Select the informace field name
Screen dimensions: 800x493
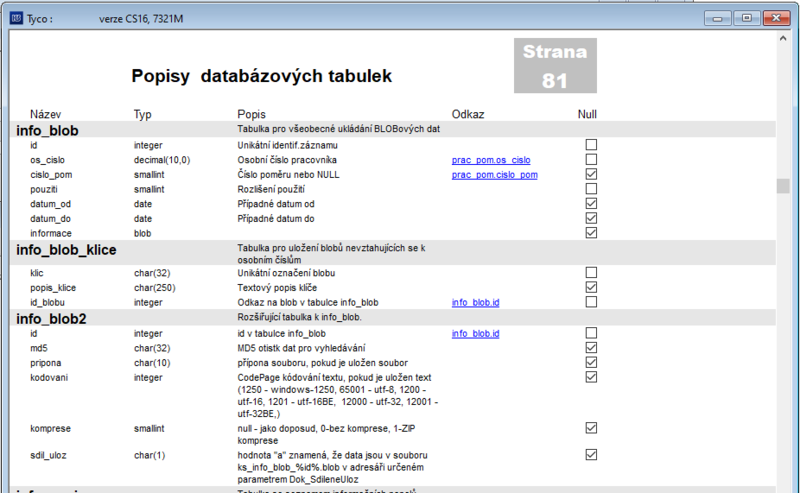pos(51,233)
